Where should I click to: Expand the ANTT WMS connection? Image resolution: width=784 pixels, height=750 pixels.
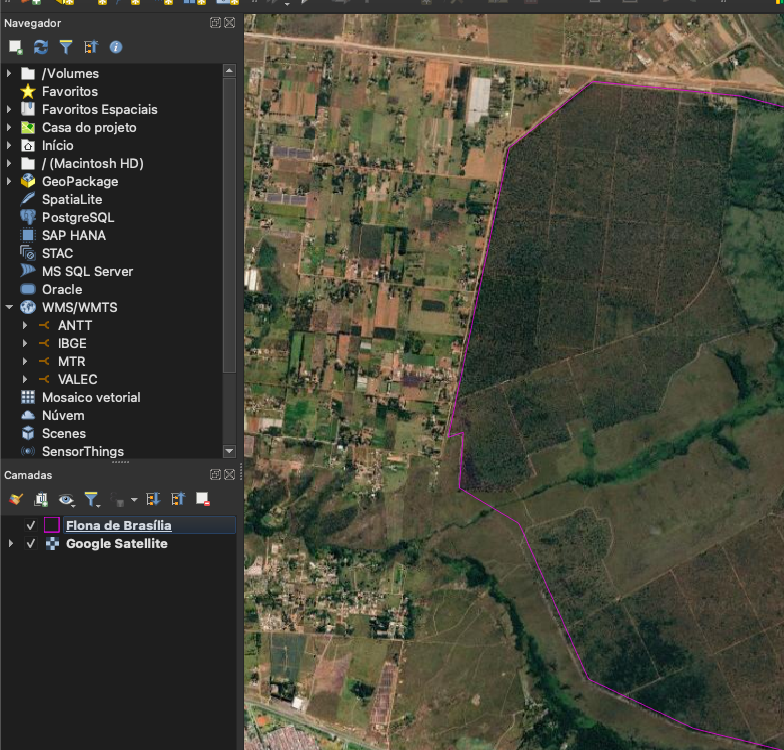click(24, 326)
